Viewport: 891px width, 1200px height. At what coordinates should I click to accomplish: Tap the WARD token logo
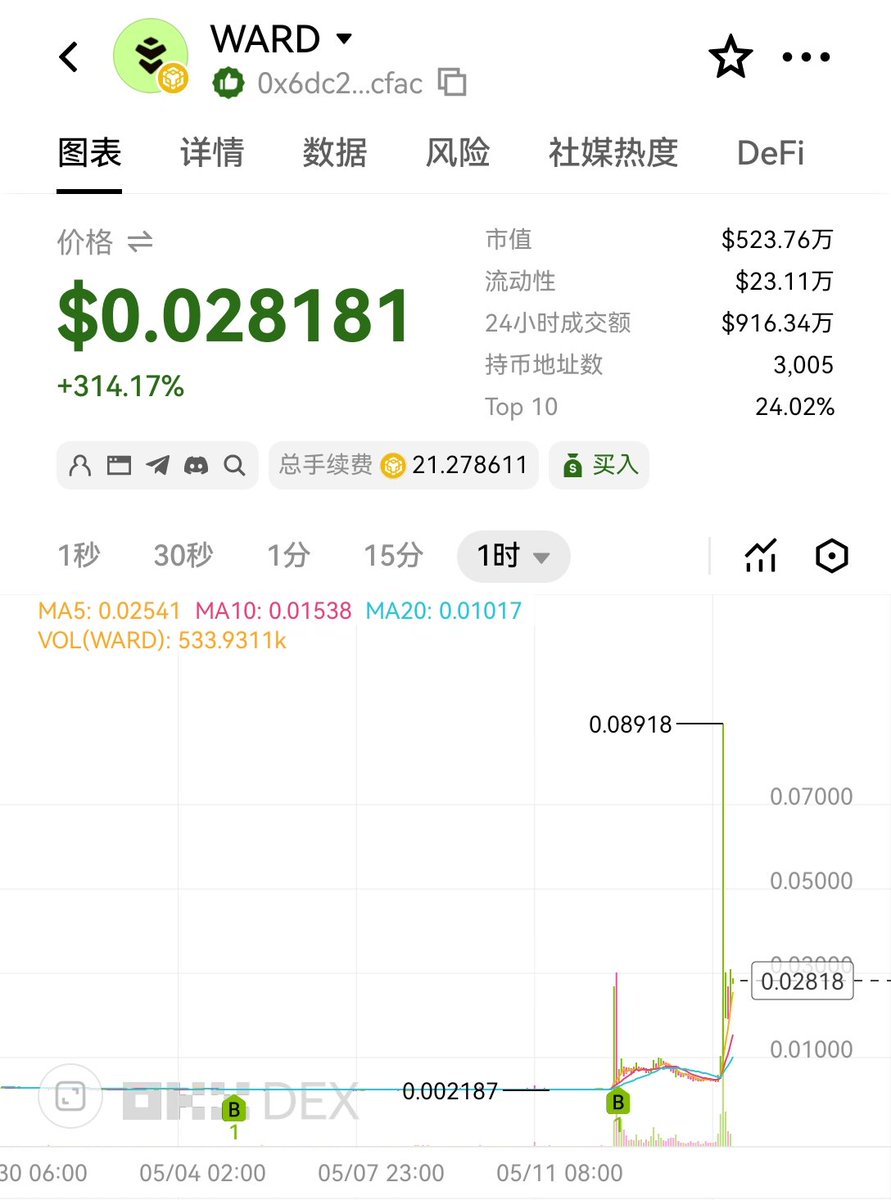pyautogui.click(x=151, y=57)
